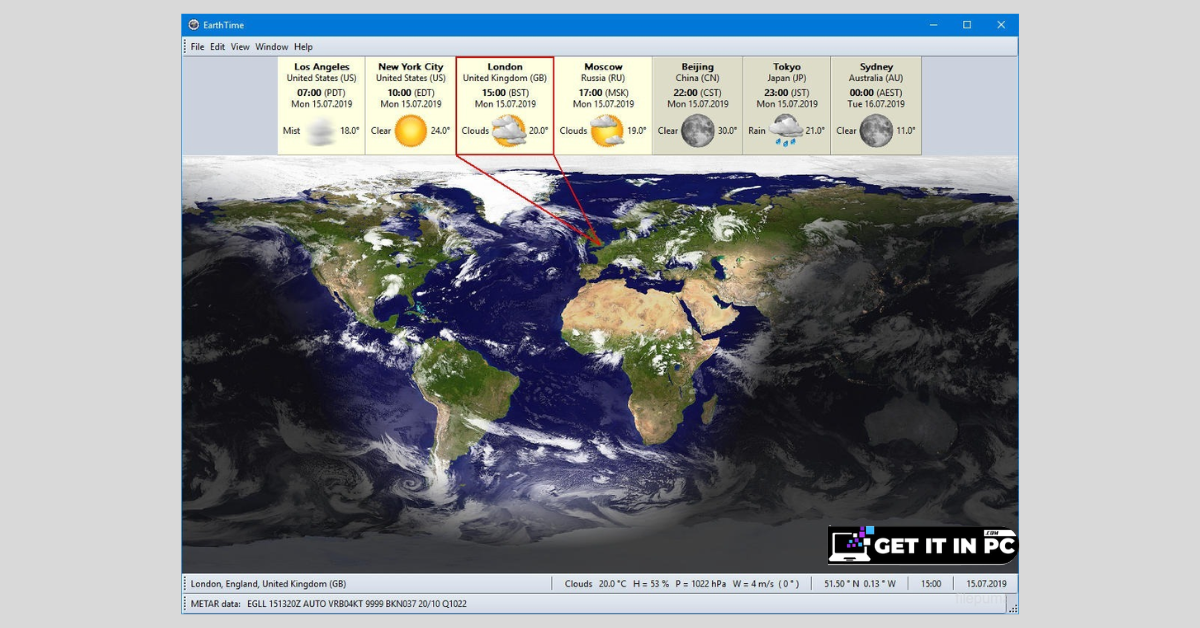The height and width of the screenshot is (628, 1200).
Task: Click the status bar time 15:00
Action: point(930,584)
